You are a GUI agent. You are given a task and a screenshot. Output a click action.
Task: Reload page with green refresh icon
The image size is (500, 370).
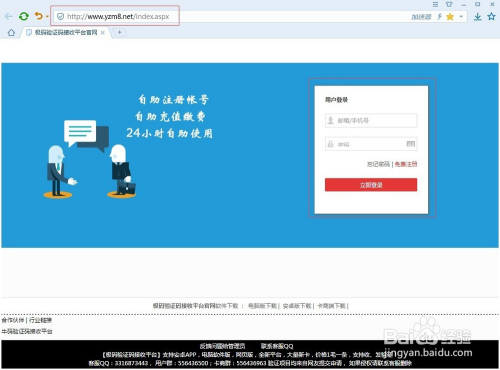click(x=24, y=16)
